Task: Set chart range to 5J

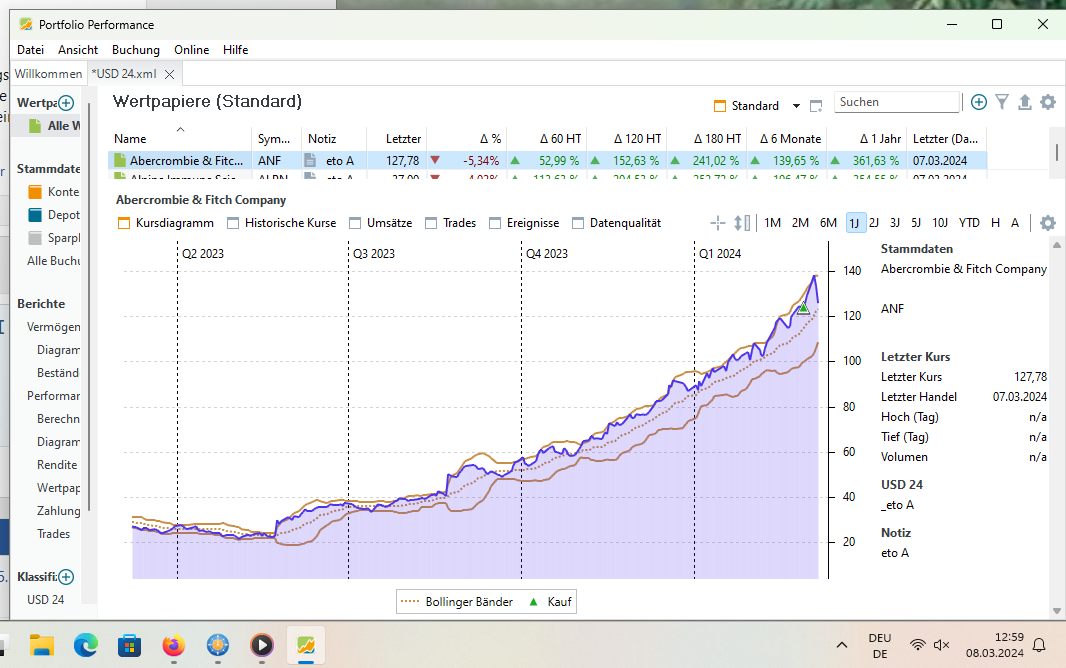Action: 916,223
